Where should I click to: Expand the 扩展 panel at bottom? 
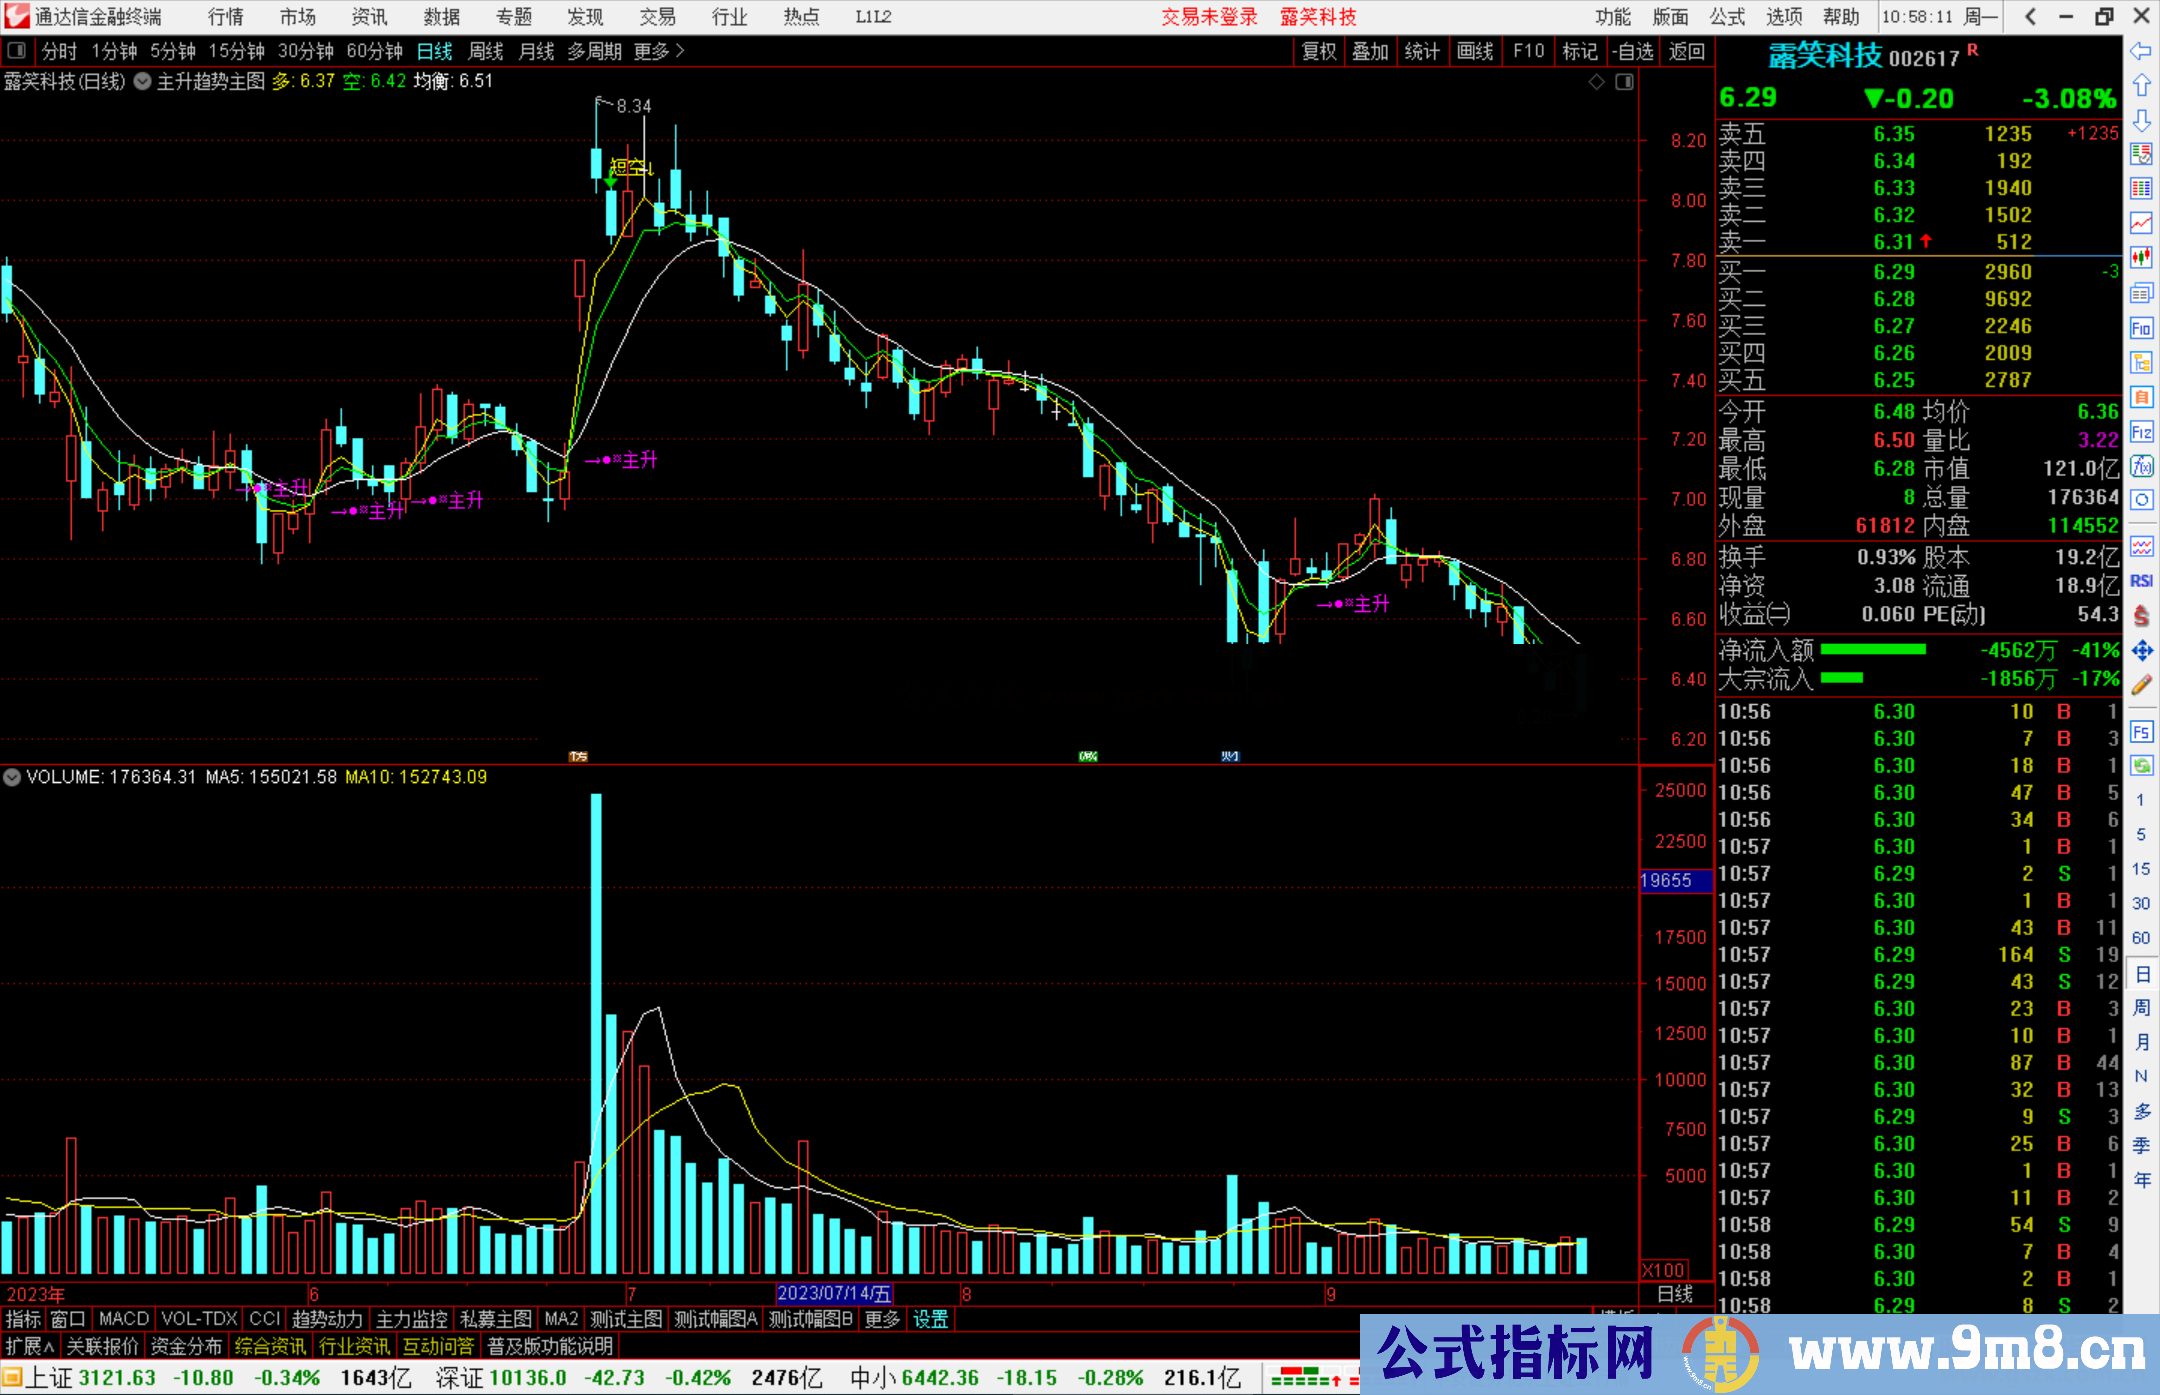[x=30, y=1346]
